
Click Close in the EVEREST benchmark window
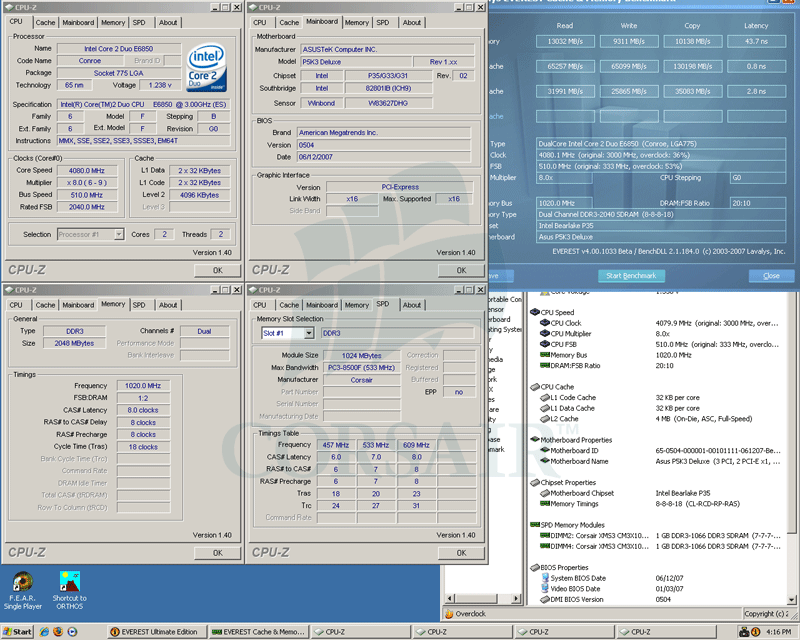pyautogui.click(x=771, y=276)
